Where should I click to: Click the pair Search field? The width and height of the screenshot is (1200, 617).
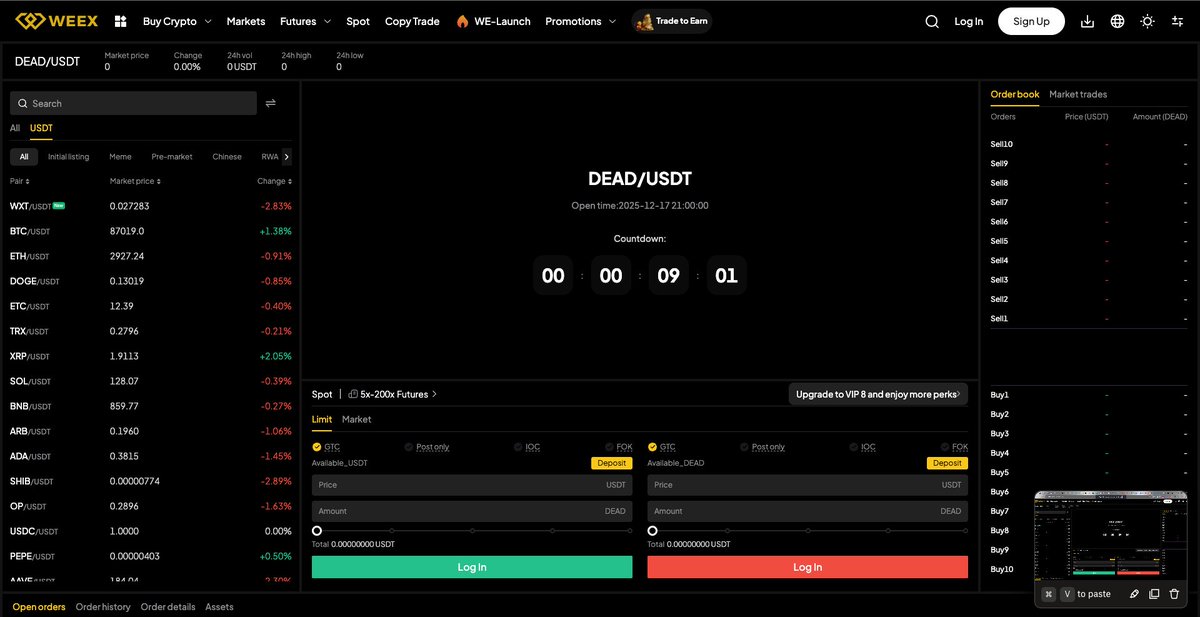(133, 103)
